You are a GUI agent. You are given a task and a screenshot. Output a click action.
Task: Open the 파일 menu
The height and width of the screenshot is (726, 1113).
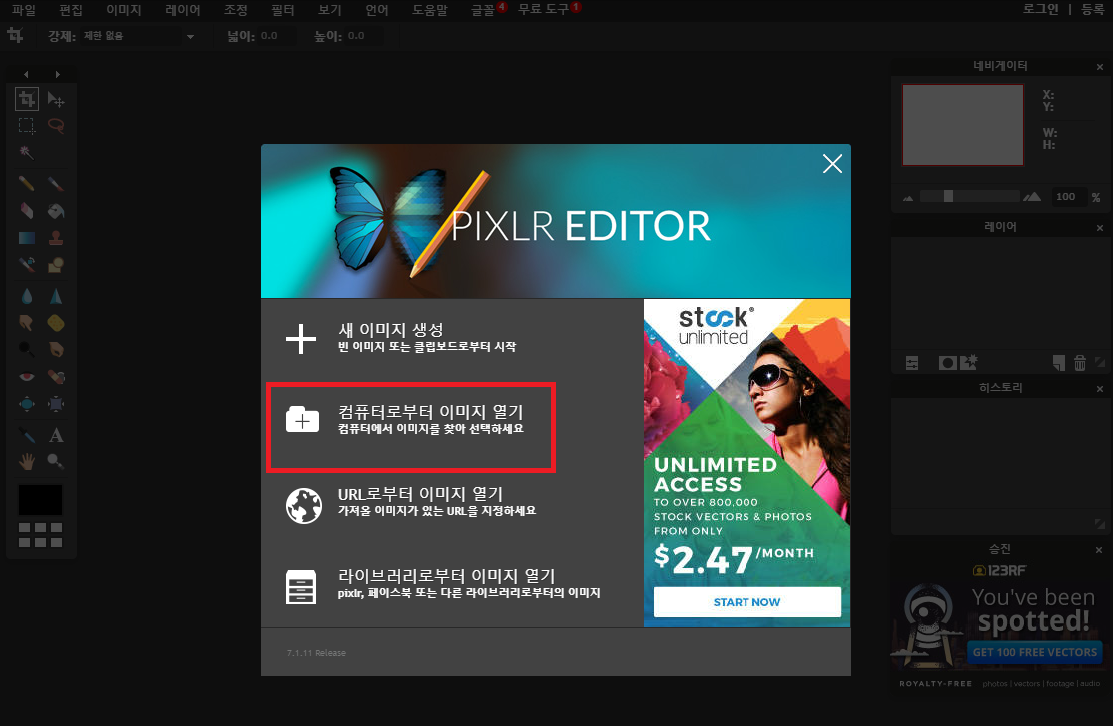pyautogui.click(x=23, y=10)
